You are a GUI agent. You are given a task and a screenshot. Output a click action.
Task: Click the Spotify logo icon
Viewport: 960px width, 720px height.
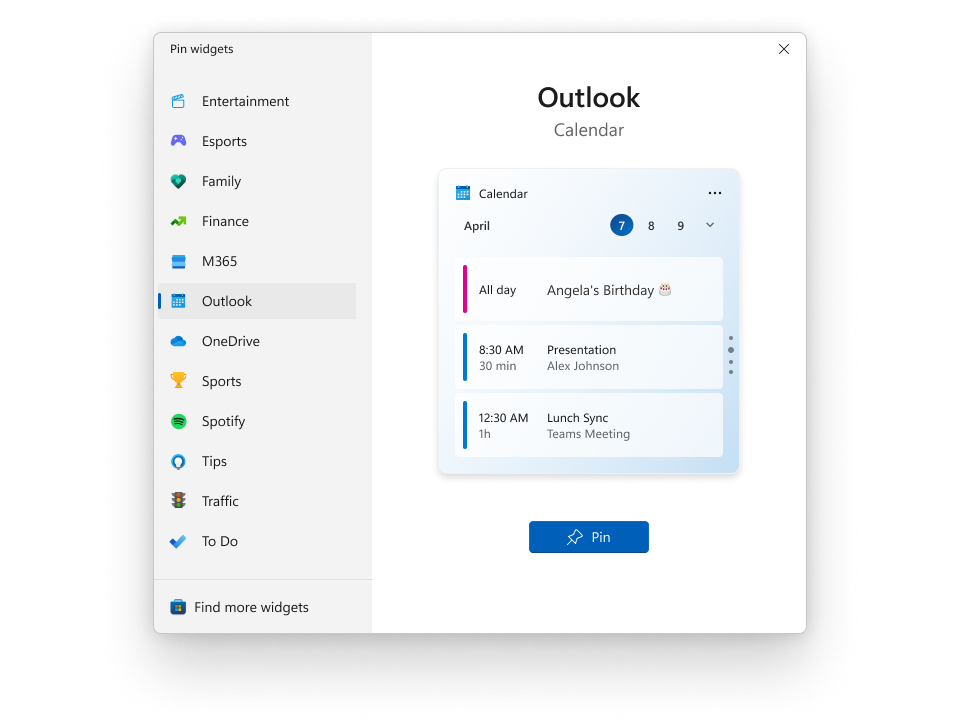pos(178,421)
